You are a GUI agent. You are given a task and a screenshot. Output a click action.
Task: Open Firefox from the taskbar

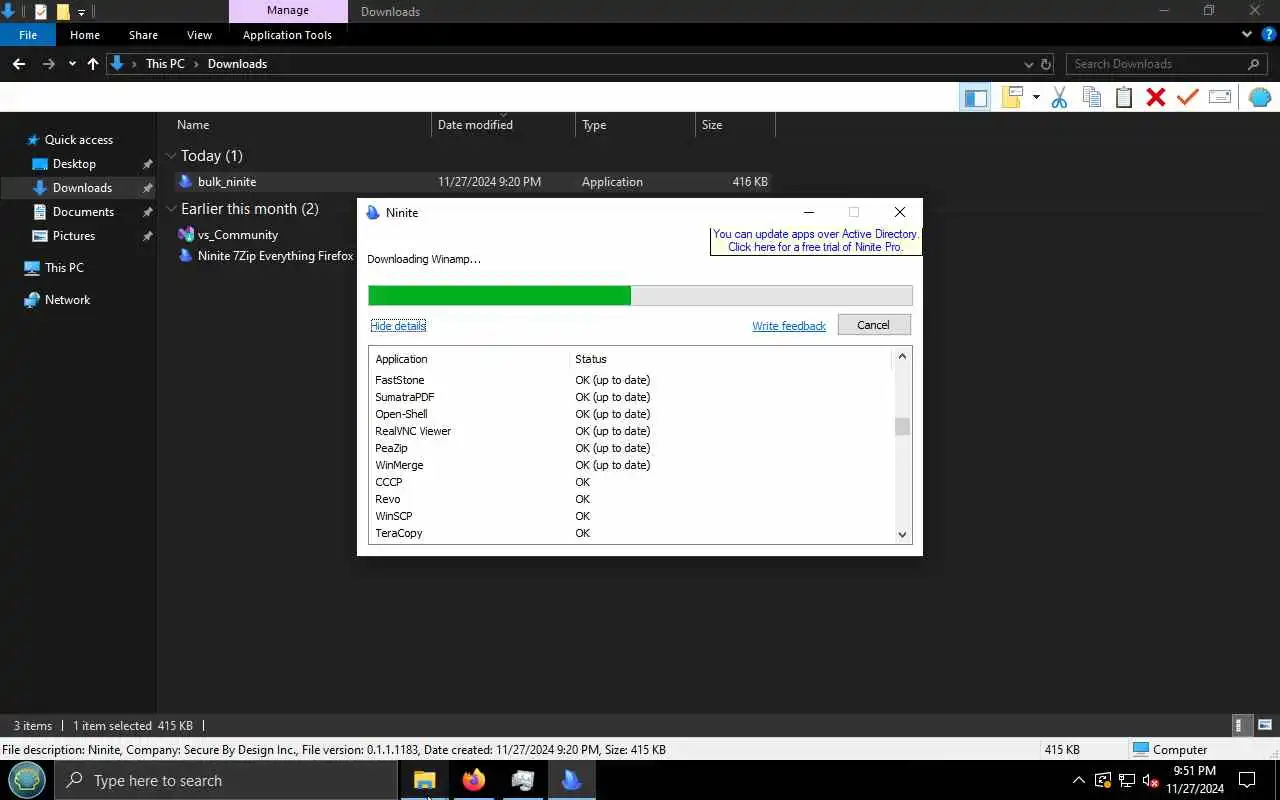pyautogui.click(x=474, y=780)
